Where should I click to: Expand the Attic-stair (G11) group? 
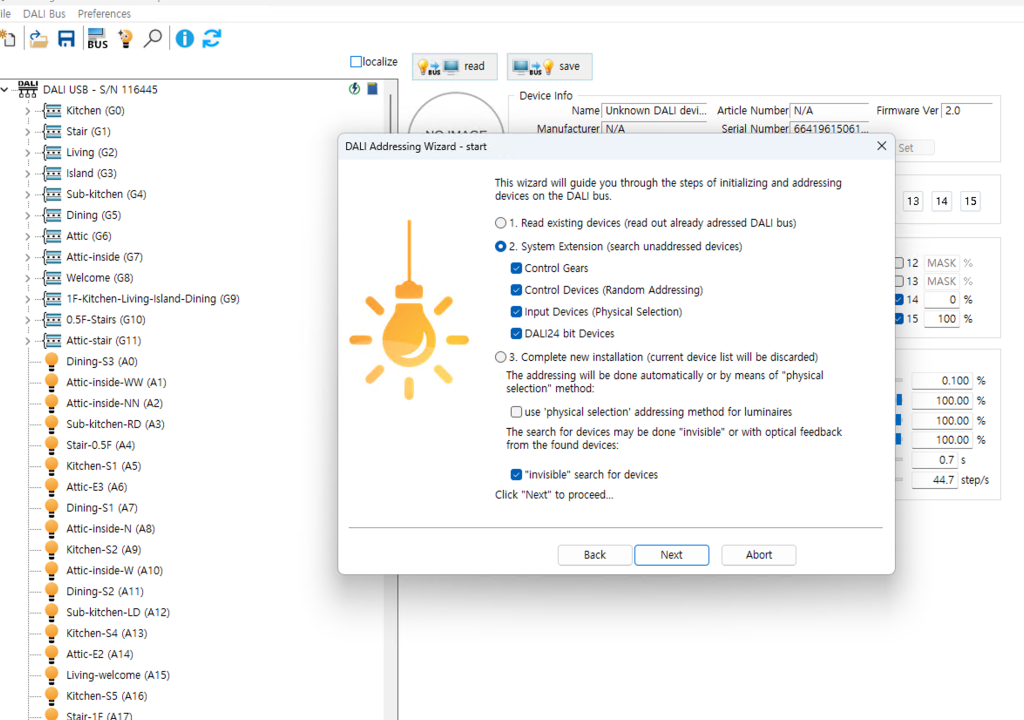(x=27, y=341)
